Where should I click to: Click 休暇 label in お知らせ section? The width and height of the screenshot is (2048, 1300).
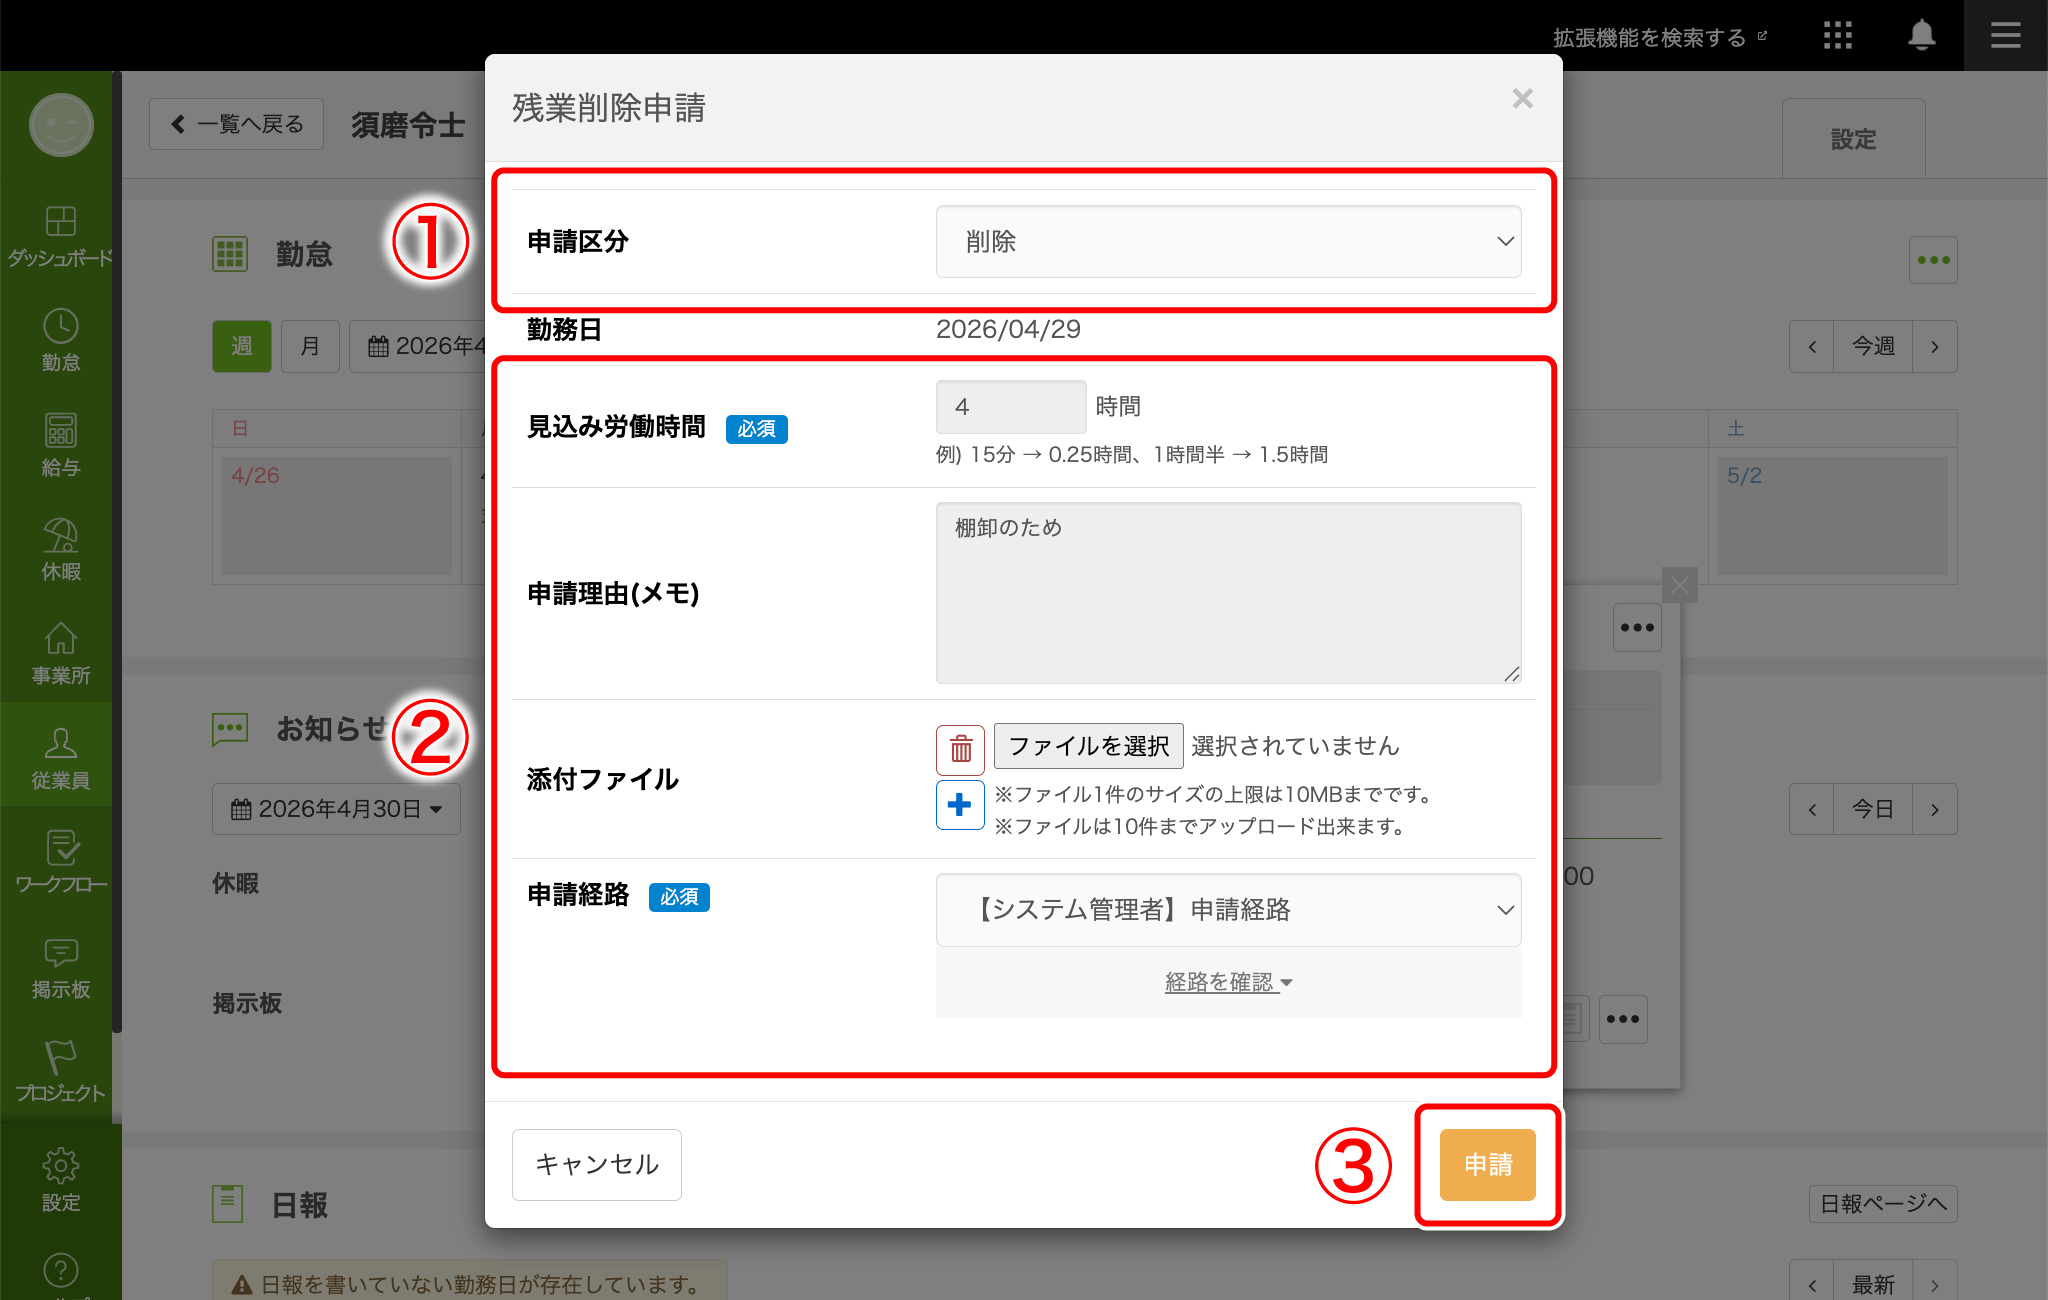click(x=235, y=884)
